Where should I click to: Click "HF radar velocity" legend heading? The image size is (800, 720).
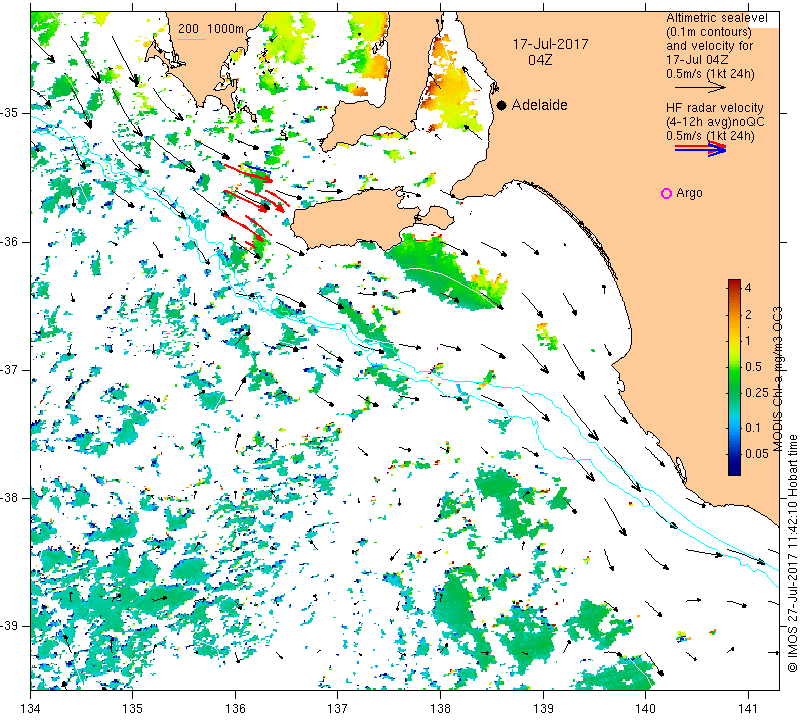click(714, 108)
